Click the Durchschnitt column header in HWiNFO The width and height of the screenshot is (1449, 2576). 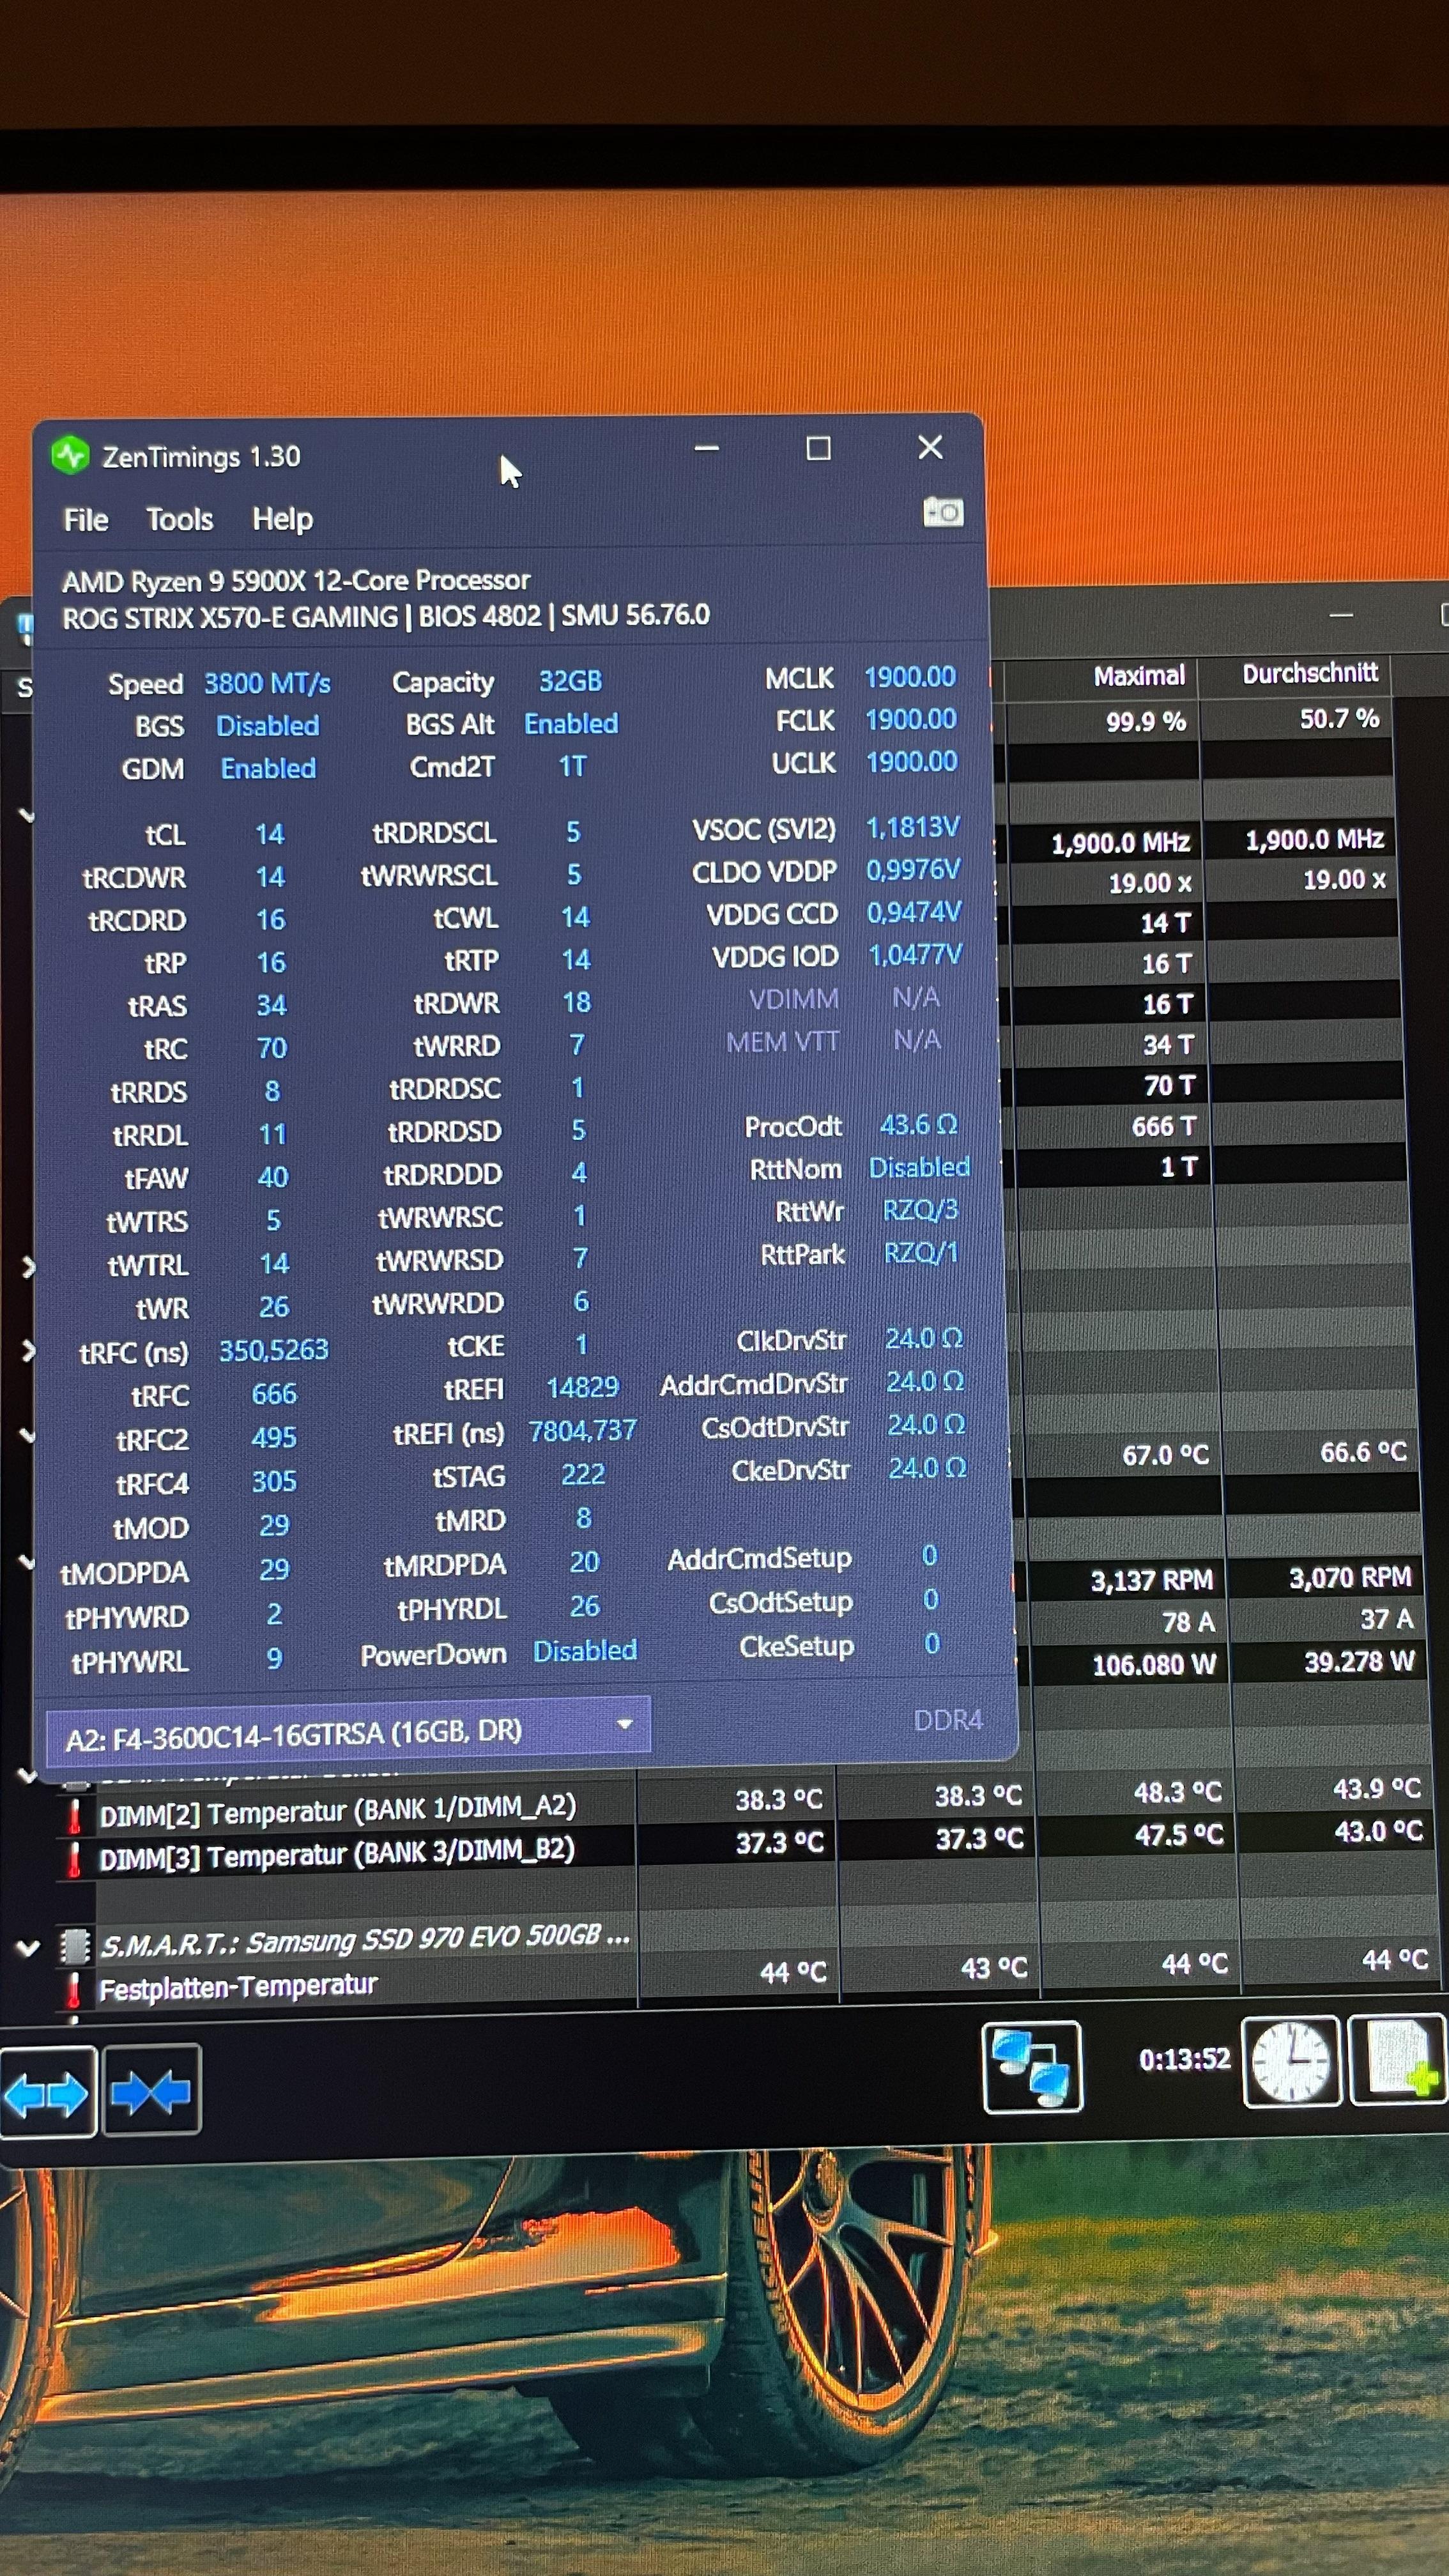click(x=1310, y=673)
